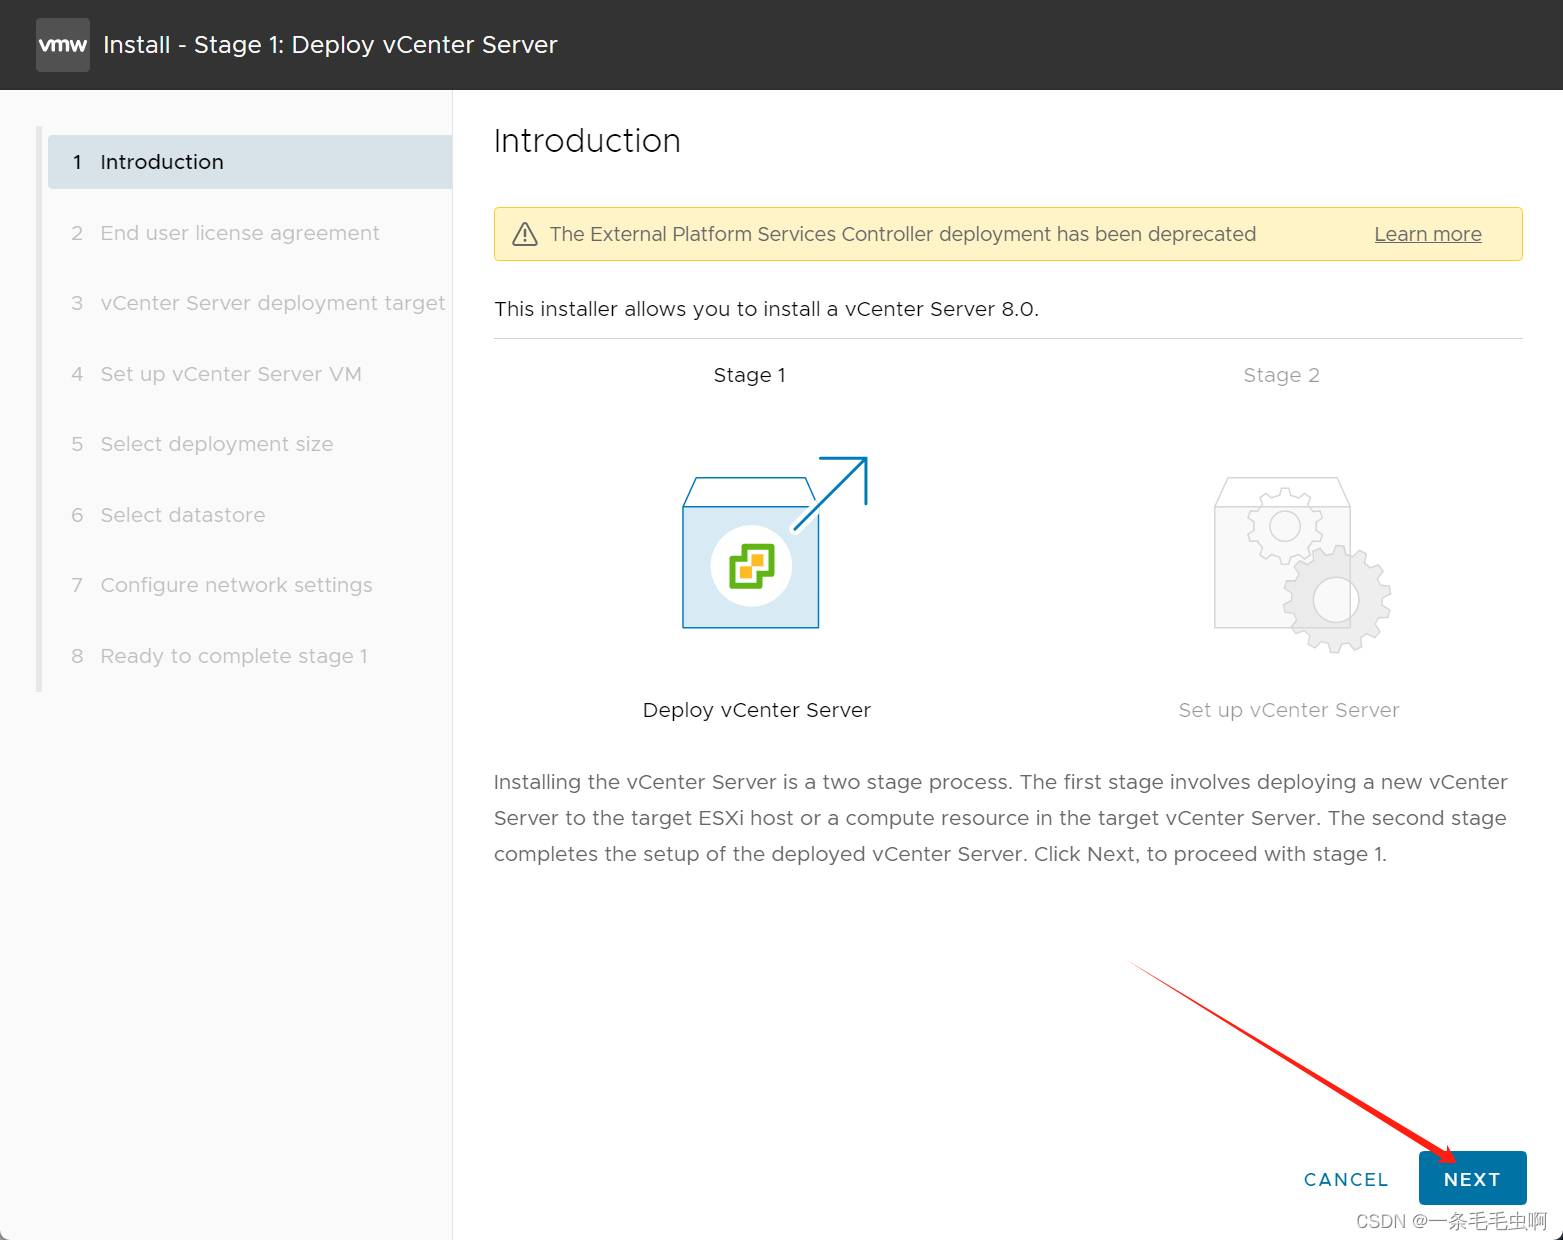Select Set up vCenter Server VM step
This screenshot has width=1563, height=1240.
230,374
